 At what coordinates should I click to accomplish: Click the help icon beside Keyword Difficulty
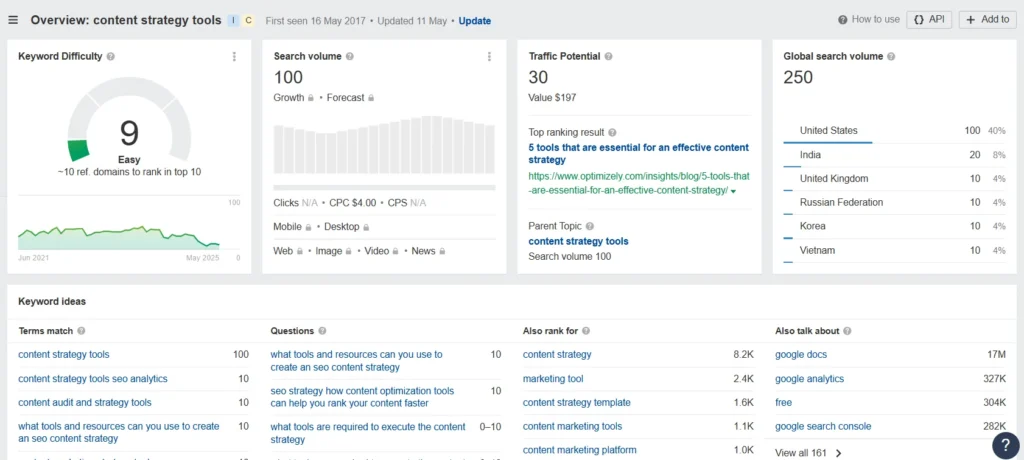(x=111, y=57)
